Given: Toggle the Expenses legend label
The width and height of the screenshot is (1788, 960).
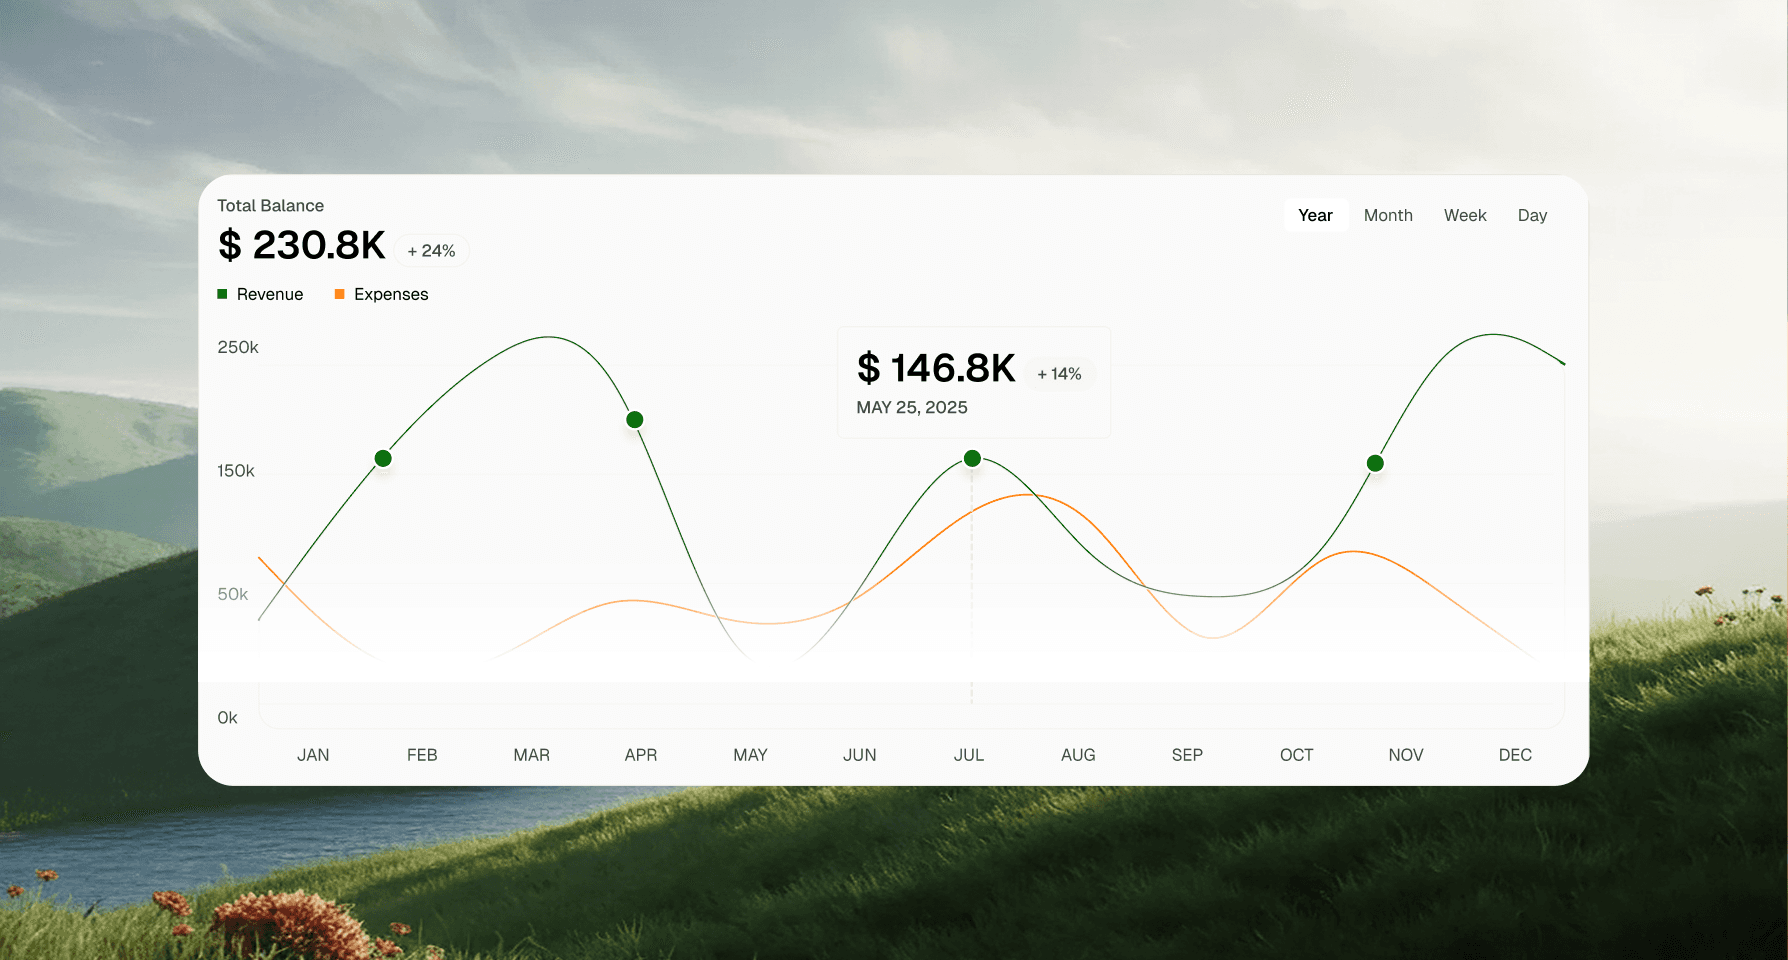Looking at the screenshot, I should tap(391, 294).
